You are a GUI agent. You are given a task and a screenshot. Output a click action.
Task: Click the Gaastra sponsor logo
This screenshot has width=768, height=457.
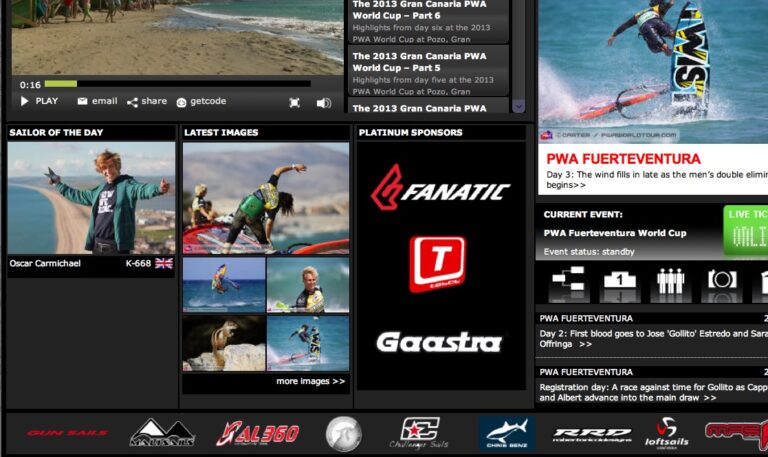[x=439, y=343]
